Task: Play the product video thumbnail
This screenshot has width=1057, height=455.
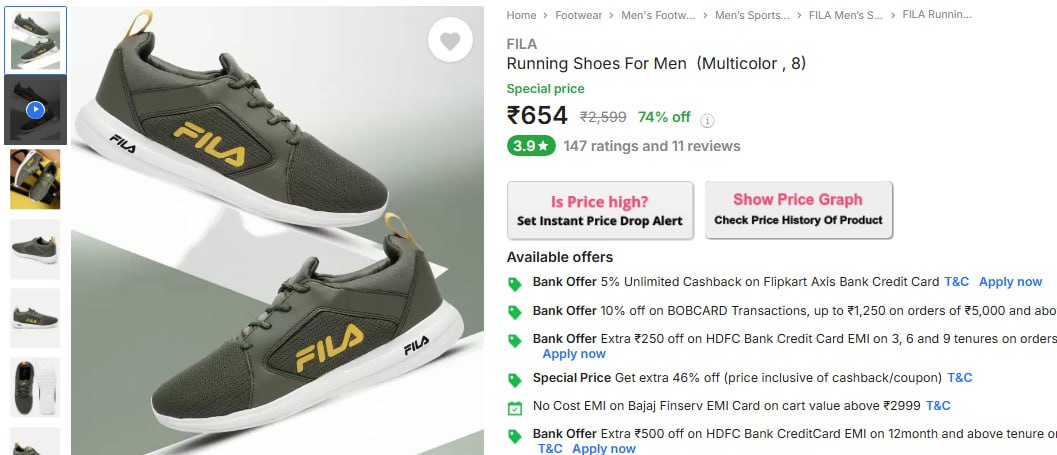Action: point(35,109)
